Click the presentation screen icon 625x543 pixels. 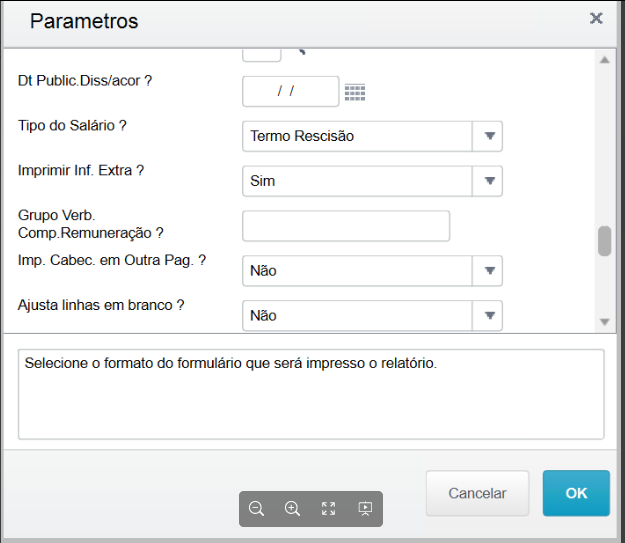pyautogui.click(x=365, y=509)
